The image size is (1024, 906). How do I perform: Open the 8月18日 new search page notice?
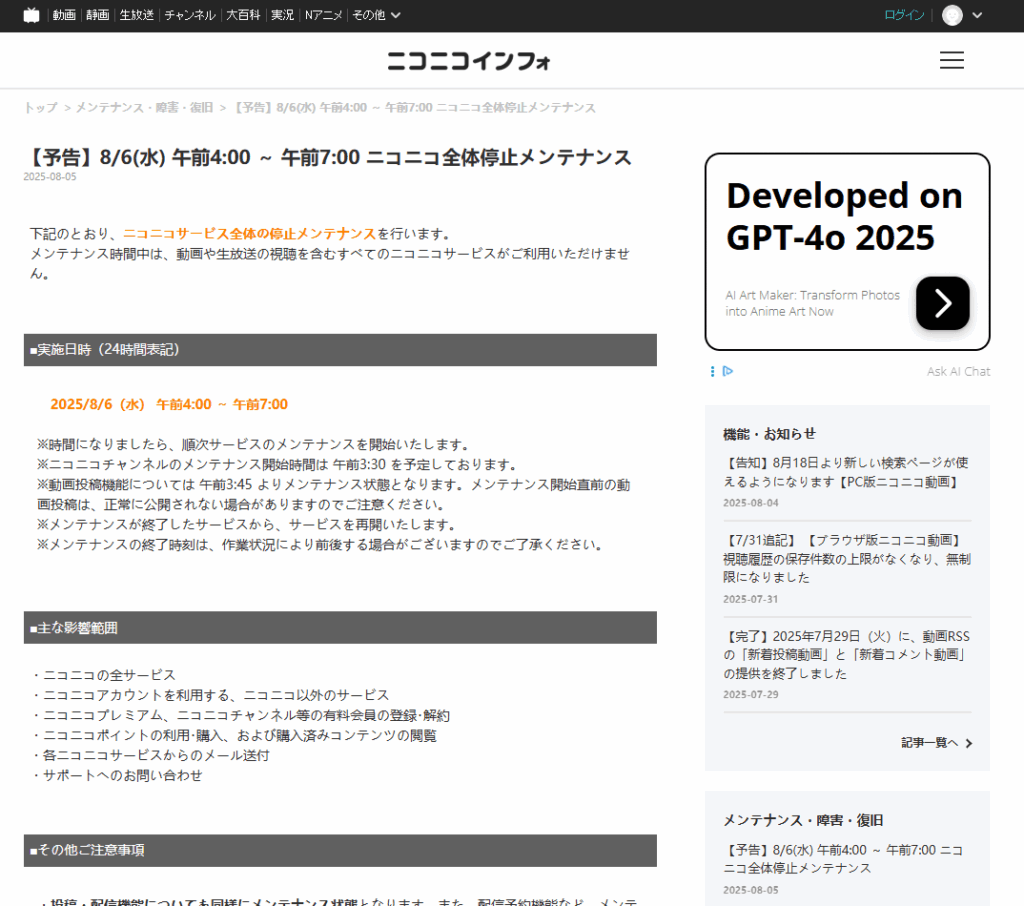pos(846,472)
